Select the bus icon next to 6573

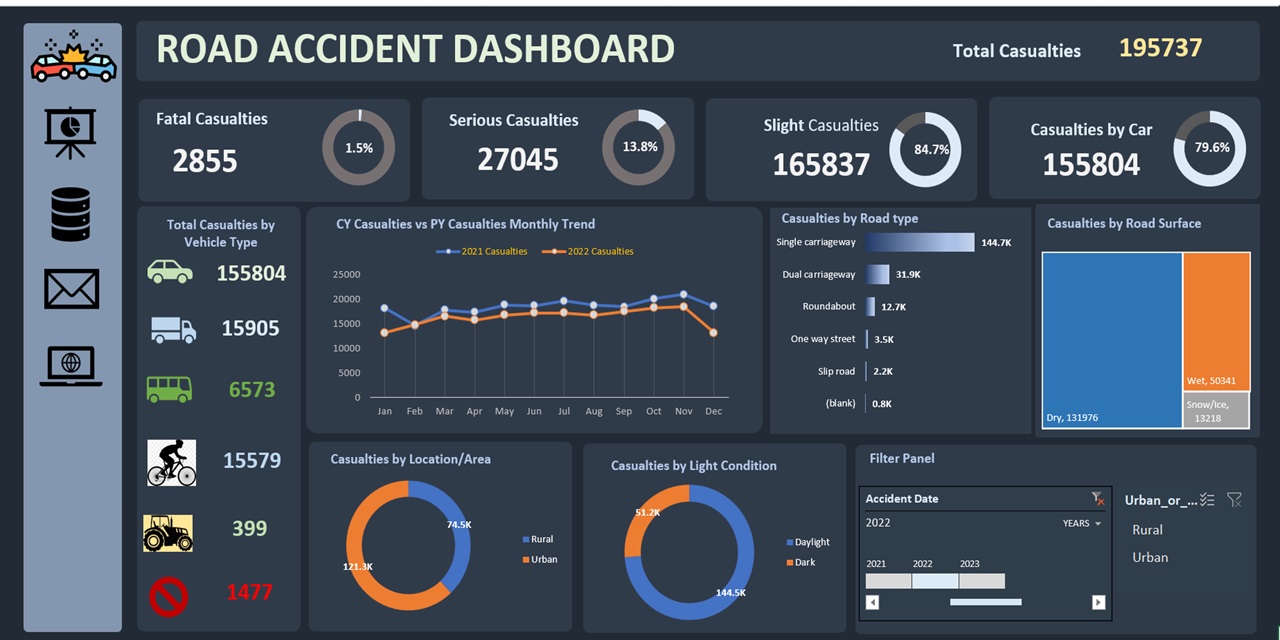pyautogui.click(x=170, y=389)
